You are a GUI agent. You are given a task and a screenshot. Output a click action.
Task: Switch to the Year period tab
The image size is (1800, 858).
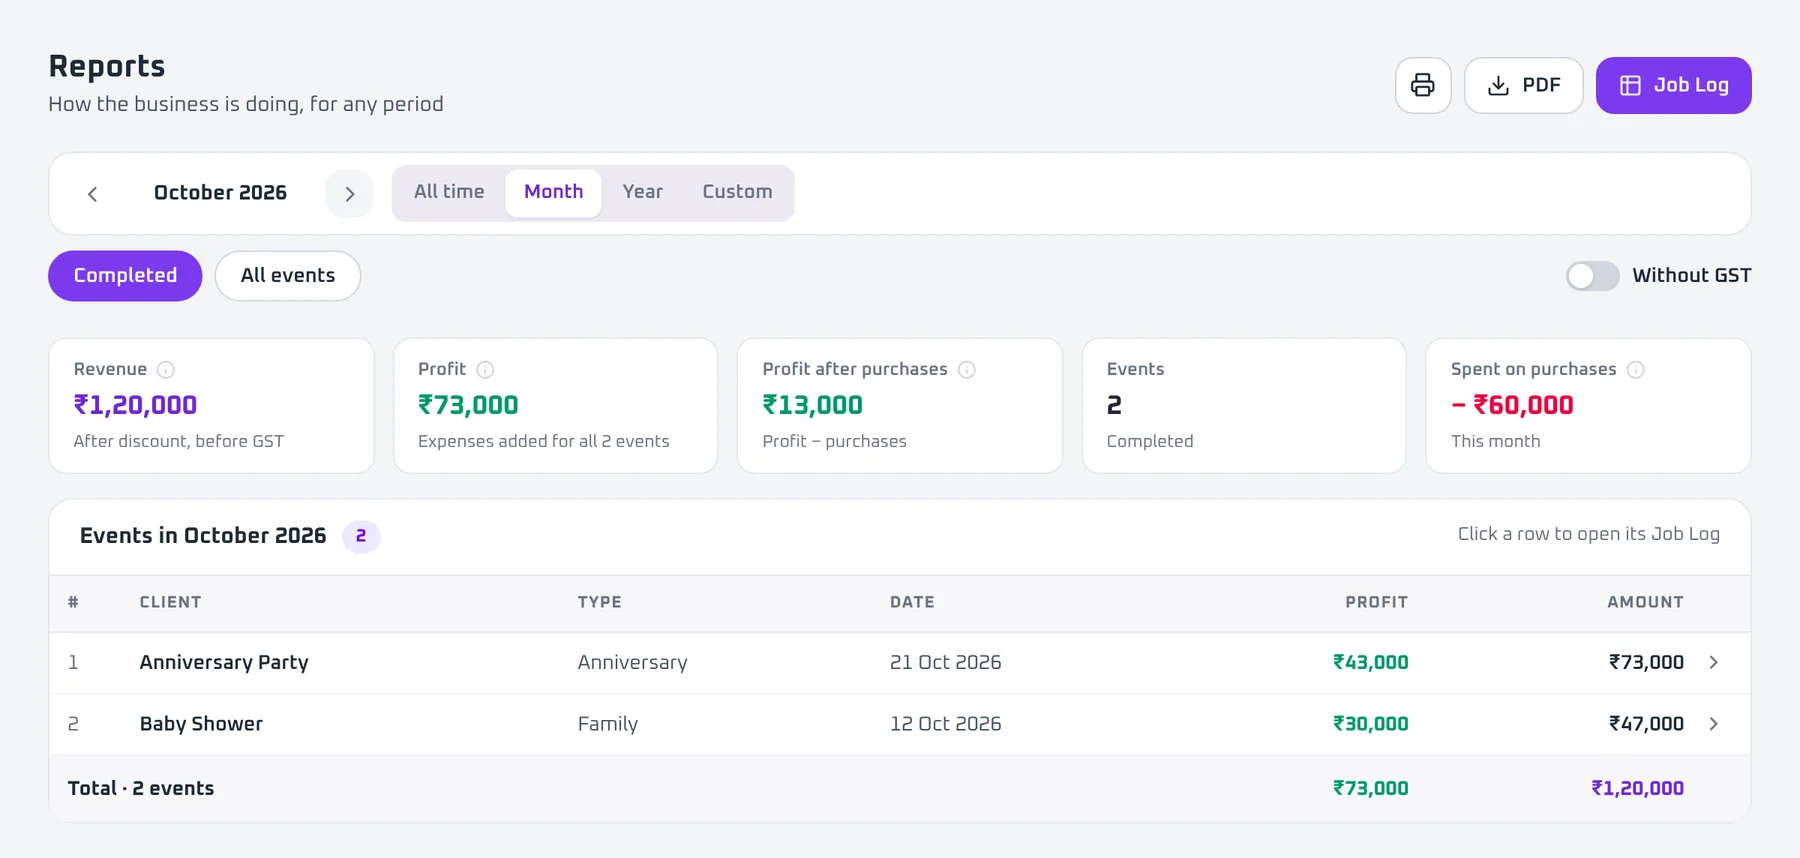(642, 192)
